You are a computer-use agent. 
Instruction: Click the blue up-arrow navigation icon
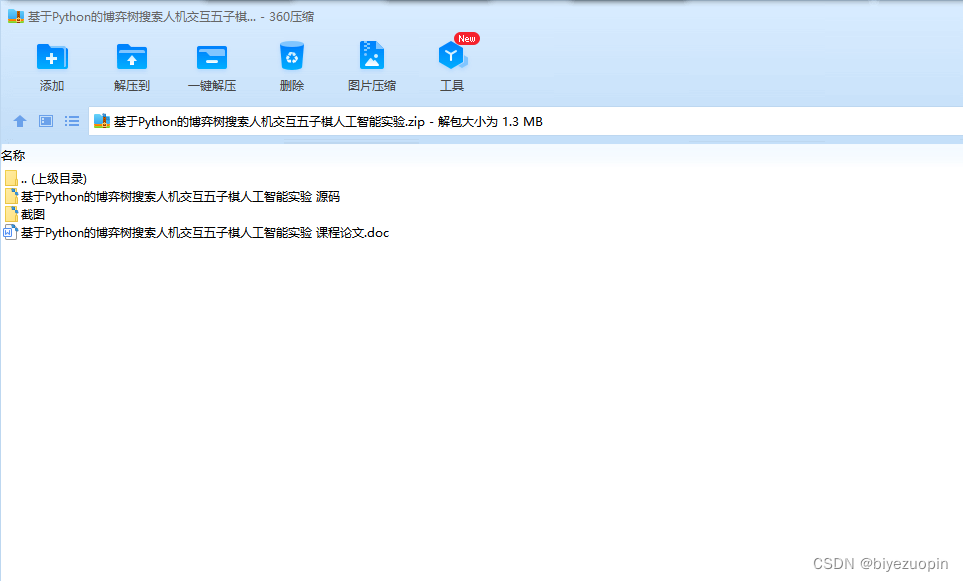[x=20, y=121]
